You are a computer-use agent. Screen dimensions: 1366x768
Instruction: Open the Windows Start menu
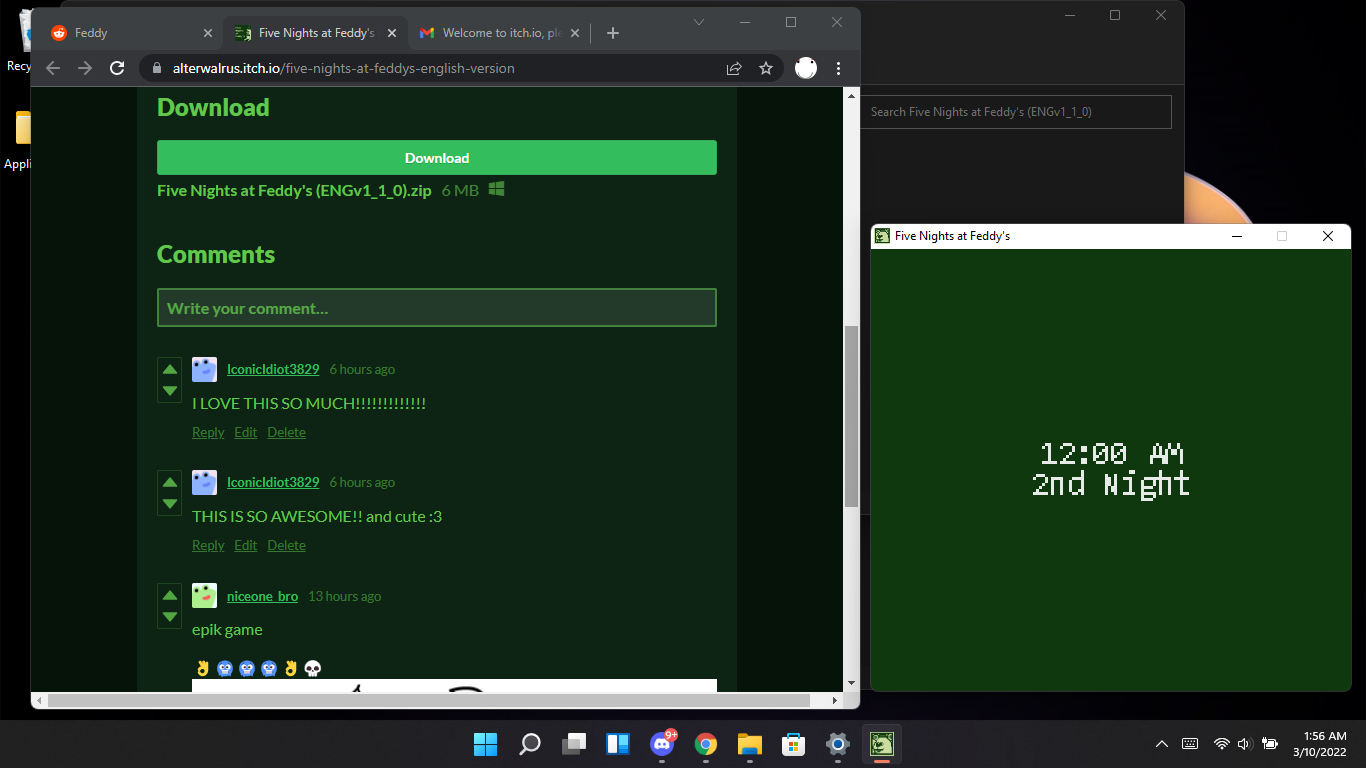(485, 744)
